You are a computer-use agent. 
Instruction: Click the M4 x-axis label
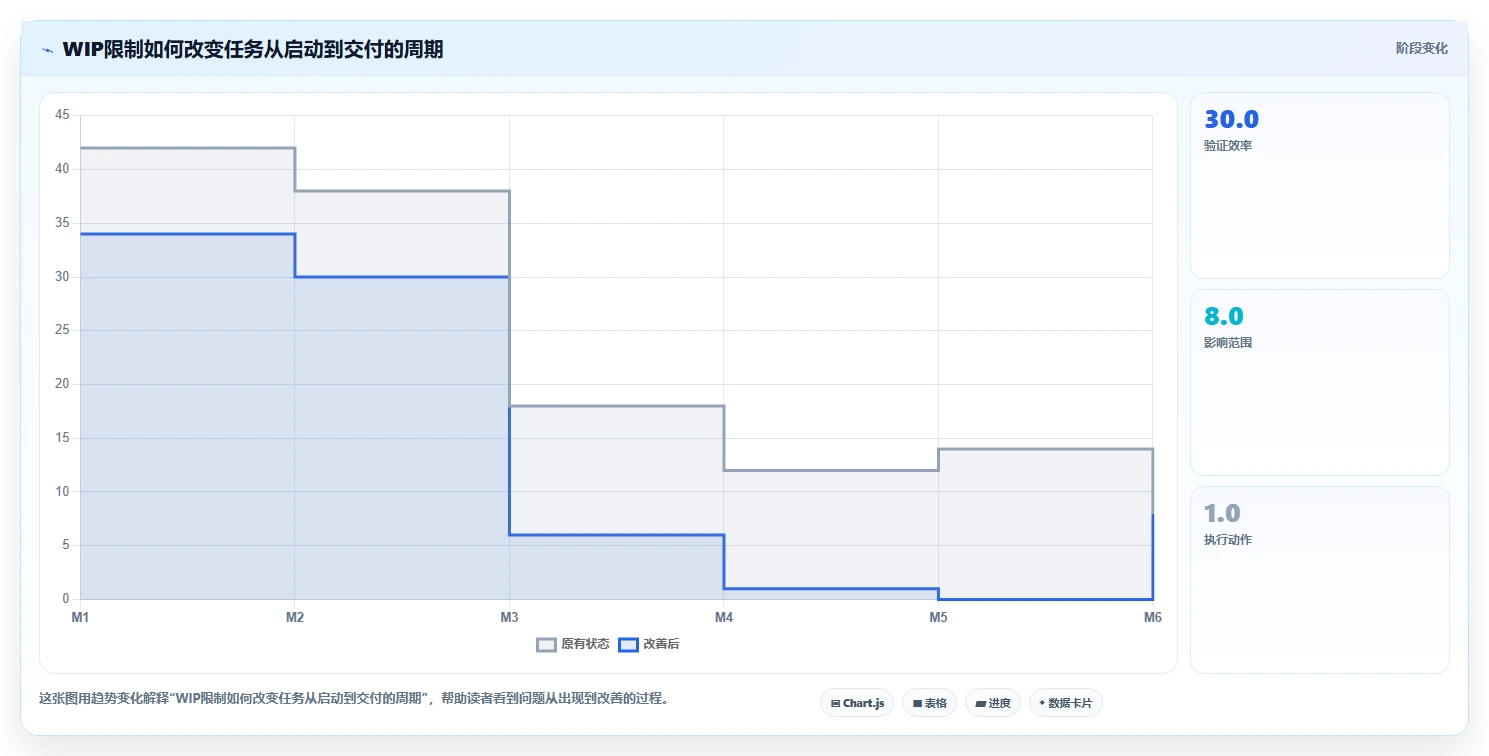tap(723, 618)
